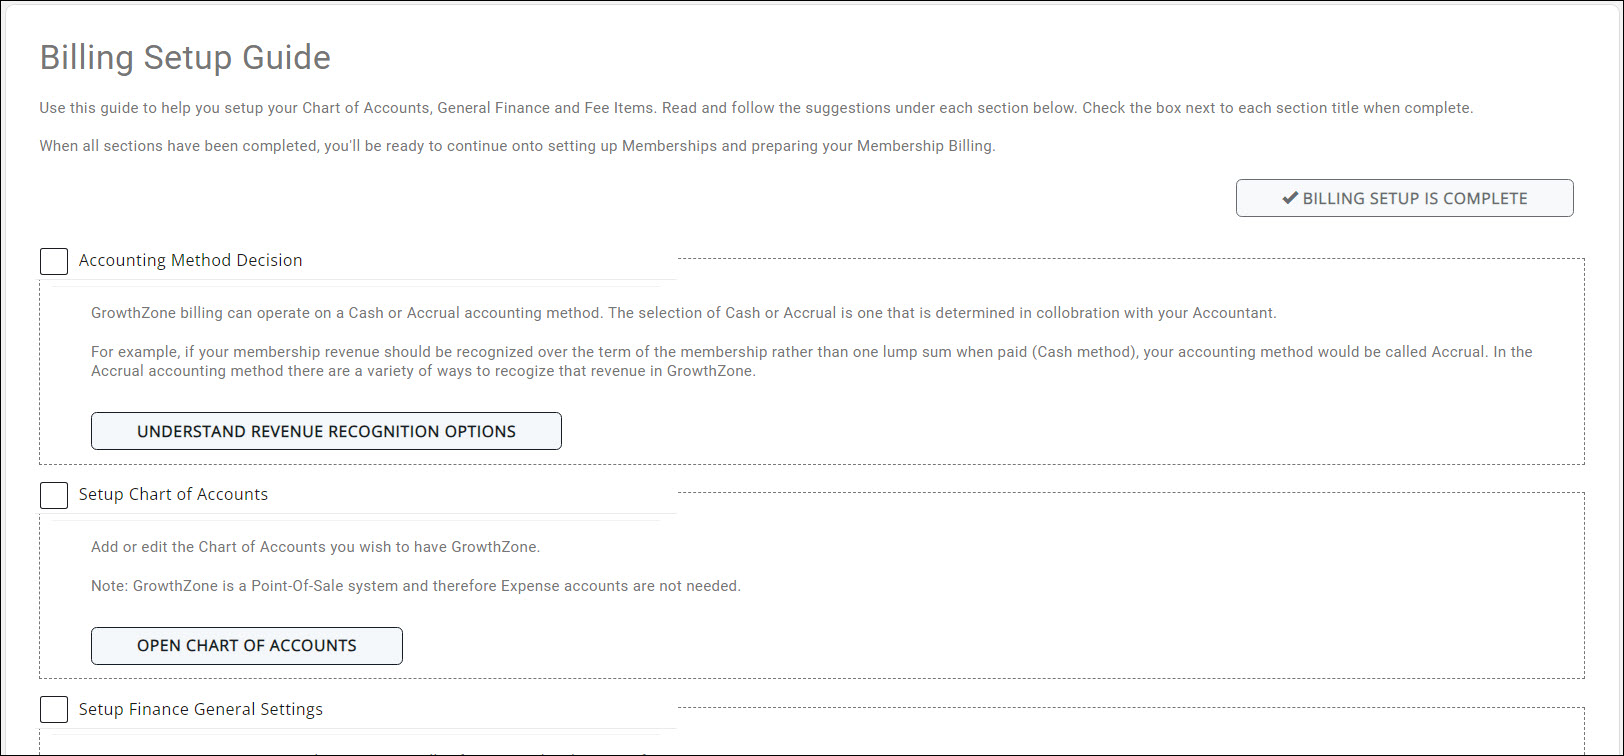Tick the Setup Chart of Accounts checkbox
1624x756 pixels.
(x=54, y=495)
